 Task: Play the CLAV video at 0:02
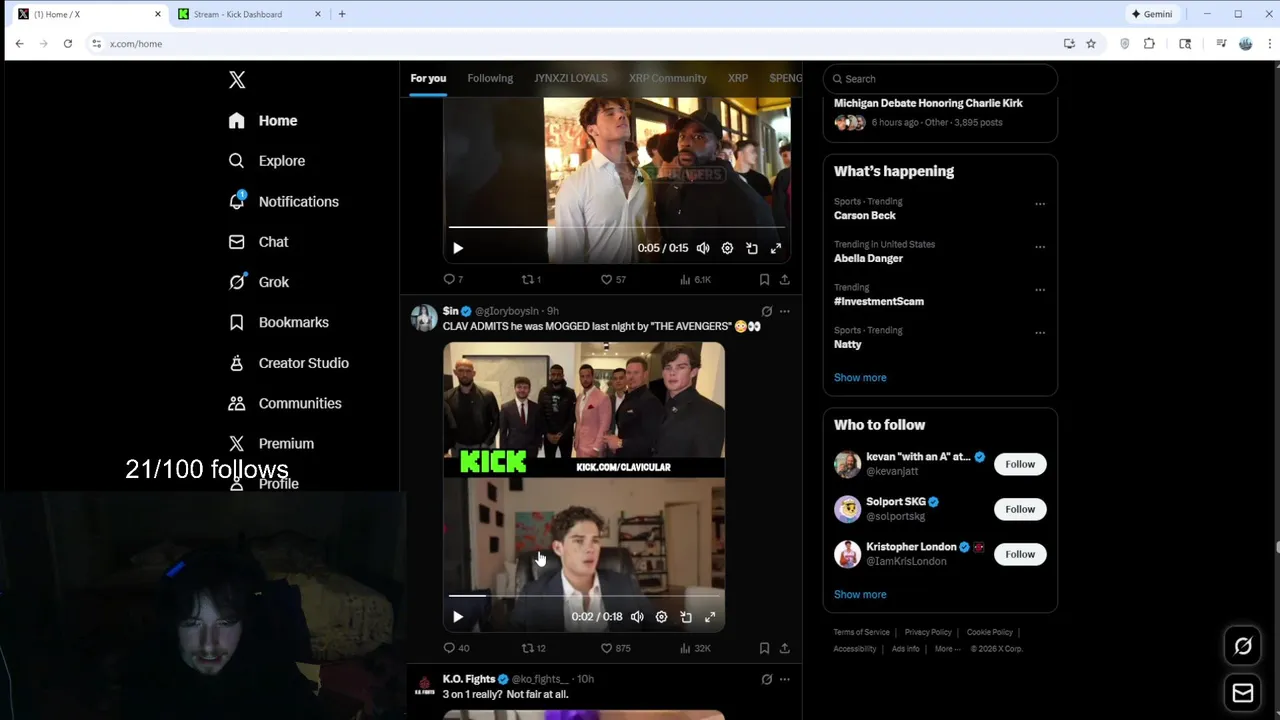pos(458,617)
